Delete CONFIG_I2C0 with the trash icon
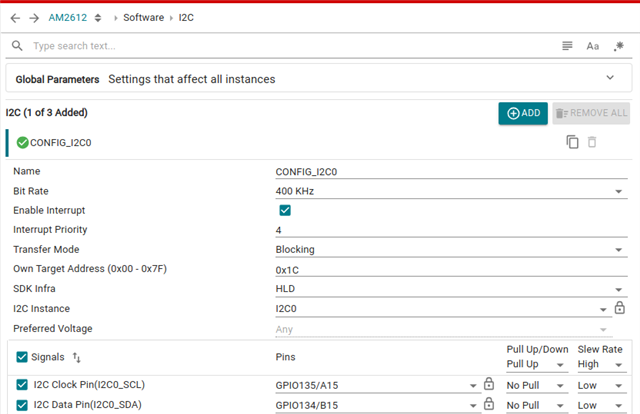Viewport: 640px width, 414px height. click(592, 142)
